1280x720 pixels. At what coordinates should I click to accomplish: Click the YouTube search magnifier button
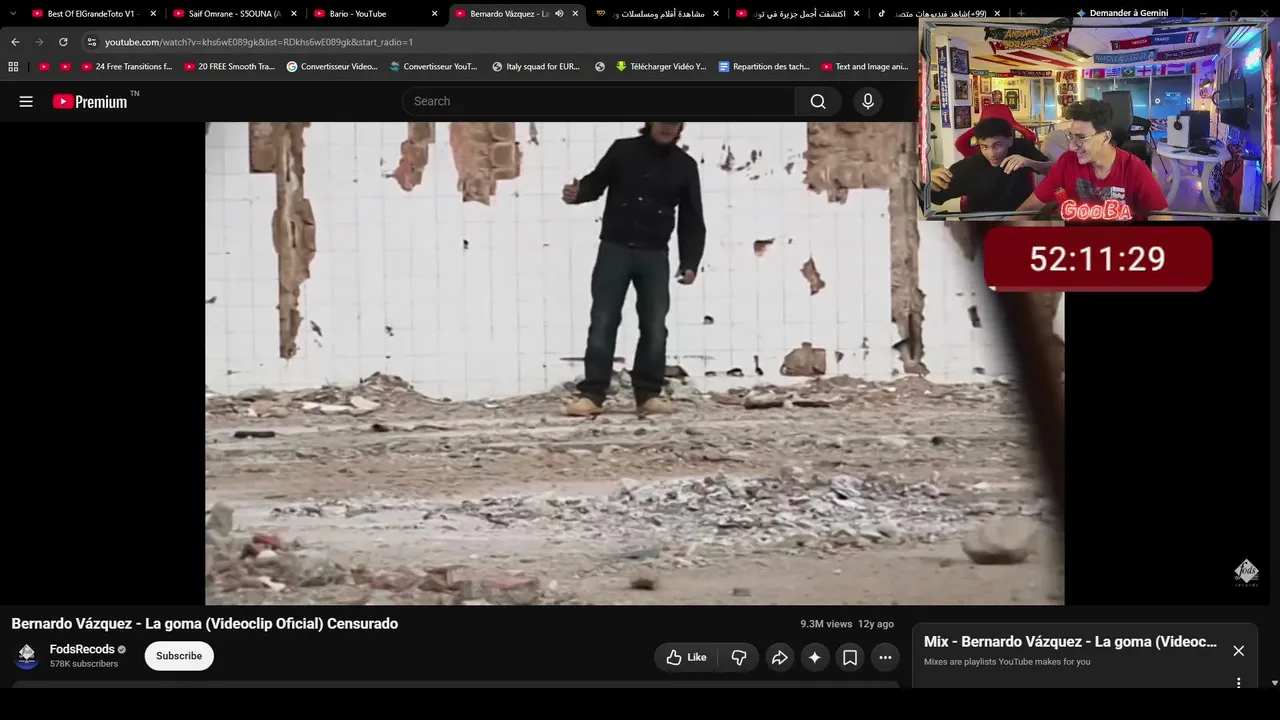(x=818, y=101)
